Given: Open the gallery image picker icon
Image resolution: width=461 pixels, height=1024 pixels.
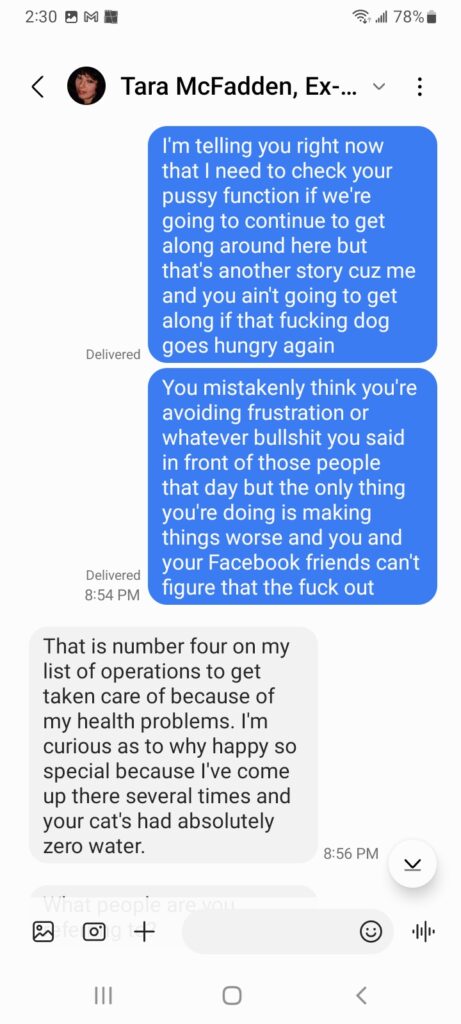Looking at the screenshot, I should point(43,931).
